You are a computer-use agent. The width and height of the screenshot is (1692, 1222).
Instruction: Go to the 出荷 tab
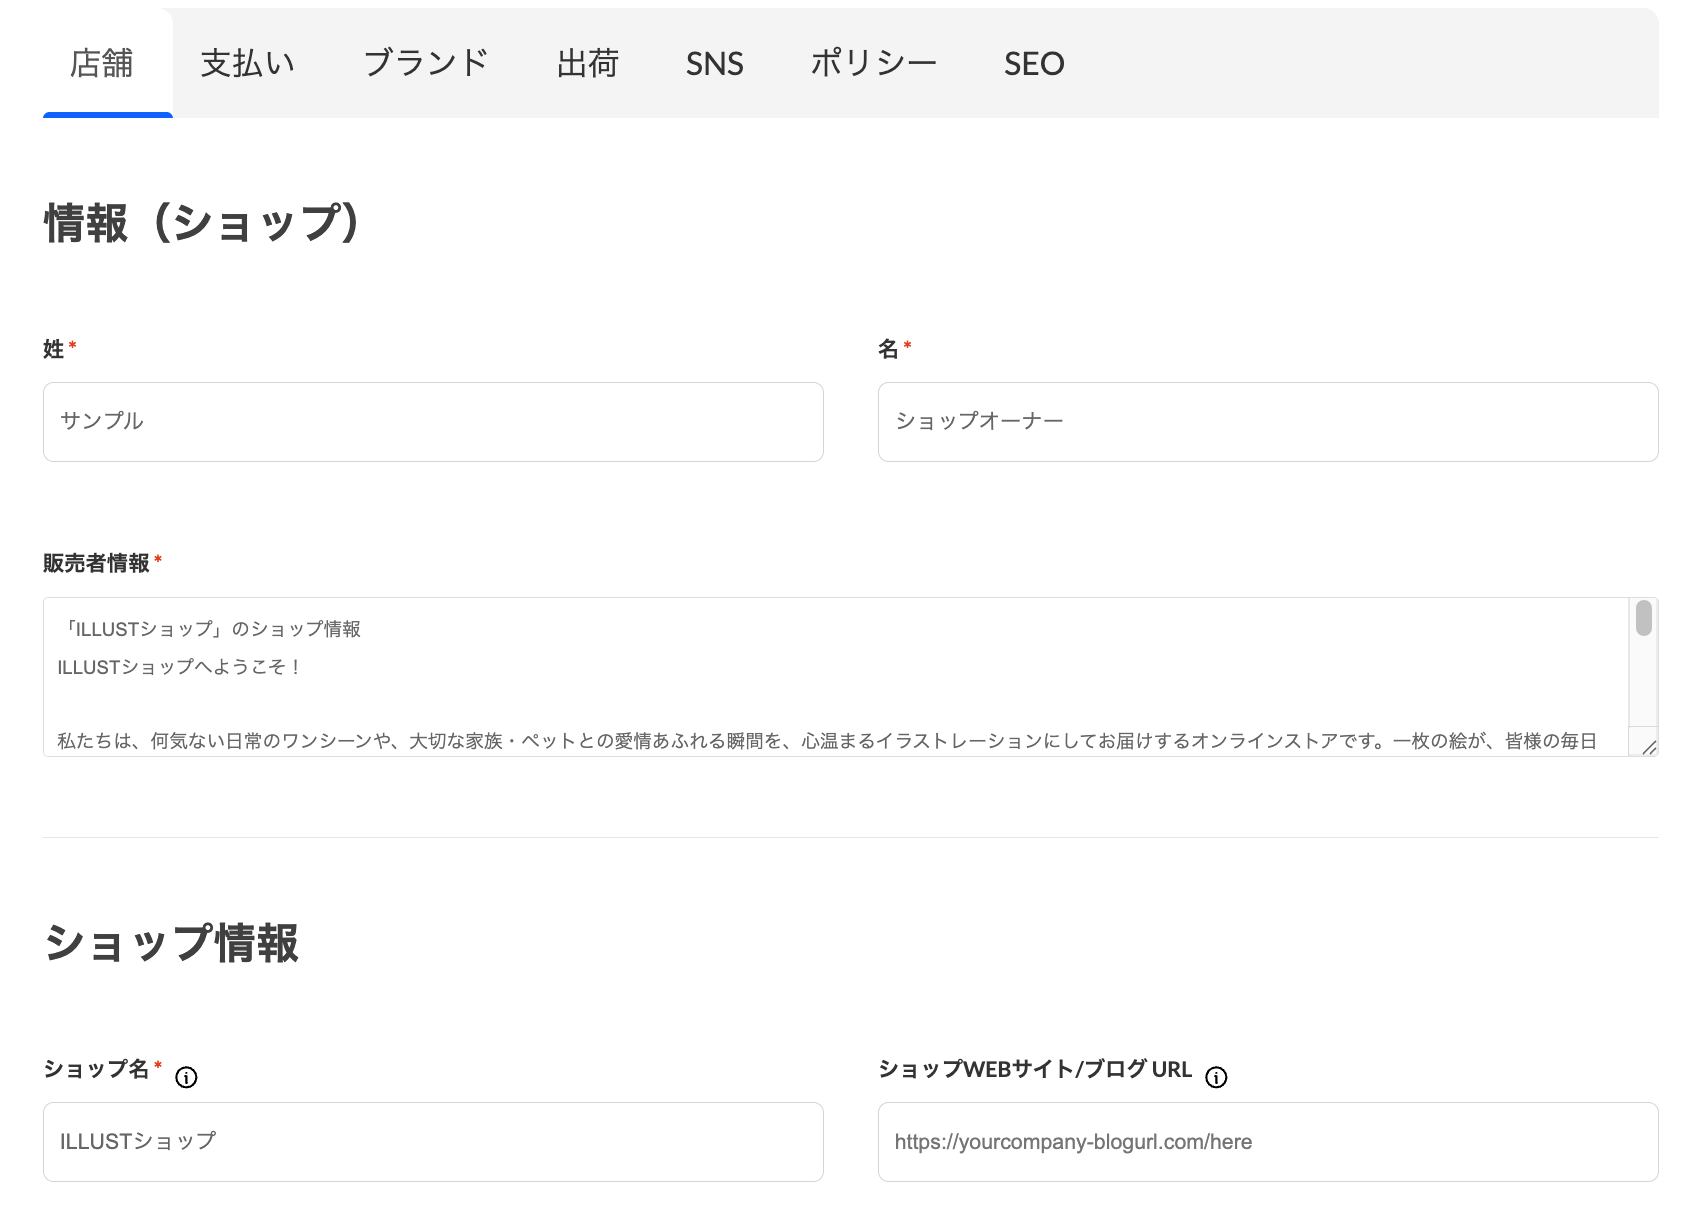[x=588, y=64]
